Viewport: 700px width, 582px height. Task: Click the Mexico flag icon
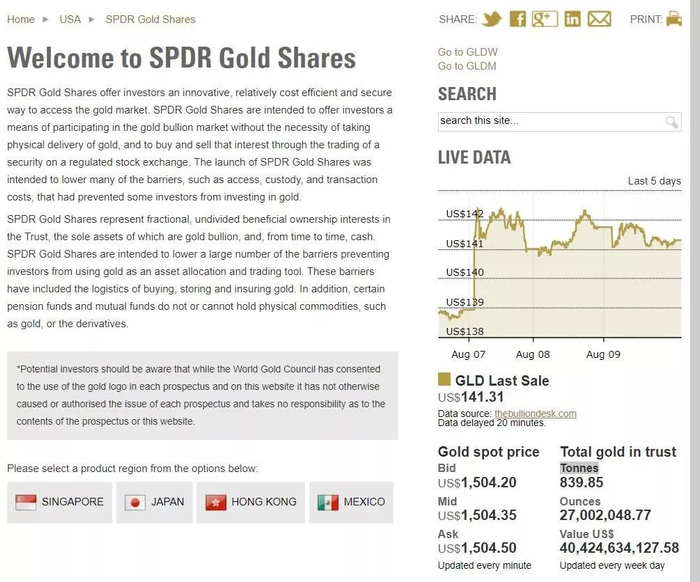point(327,502)
